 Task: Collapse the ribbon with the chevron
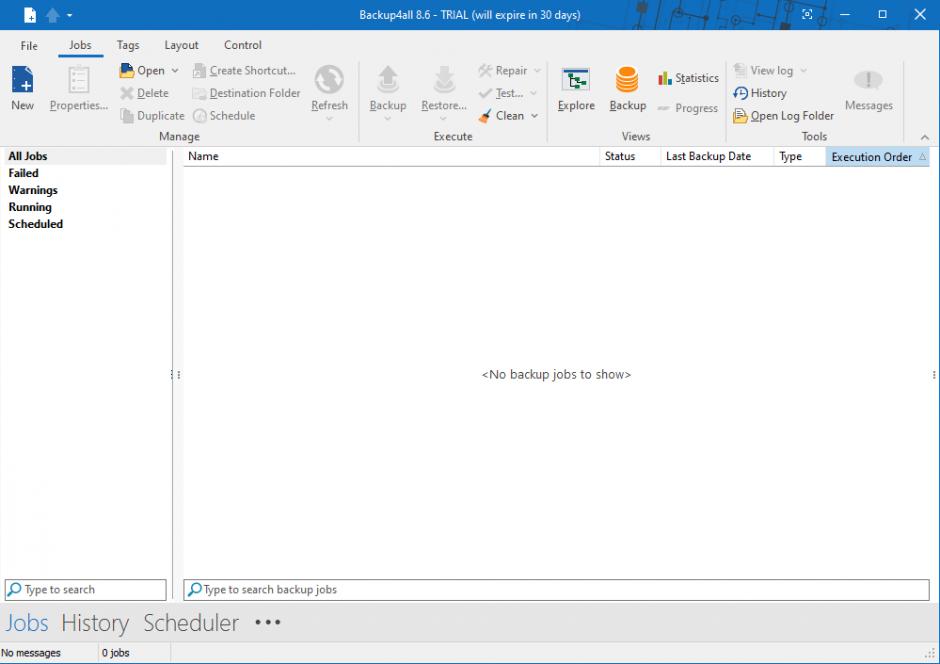coord(925,137)
